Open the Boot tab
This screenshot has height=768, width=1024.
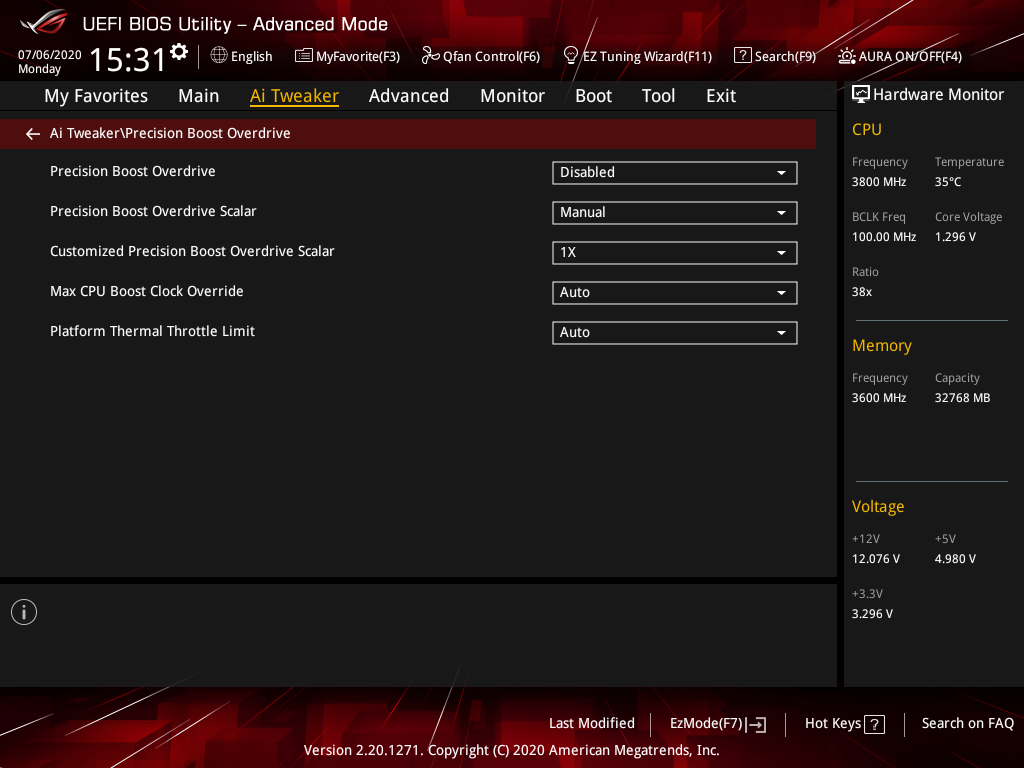coord(593,96)
